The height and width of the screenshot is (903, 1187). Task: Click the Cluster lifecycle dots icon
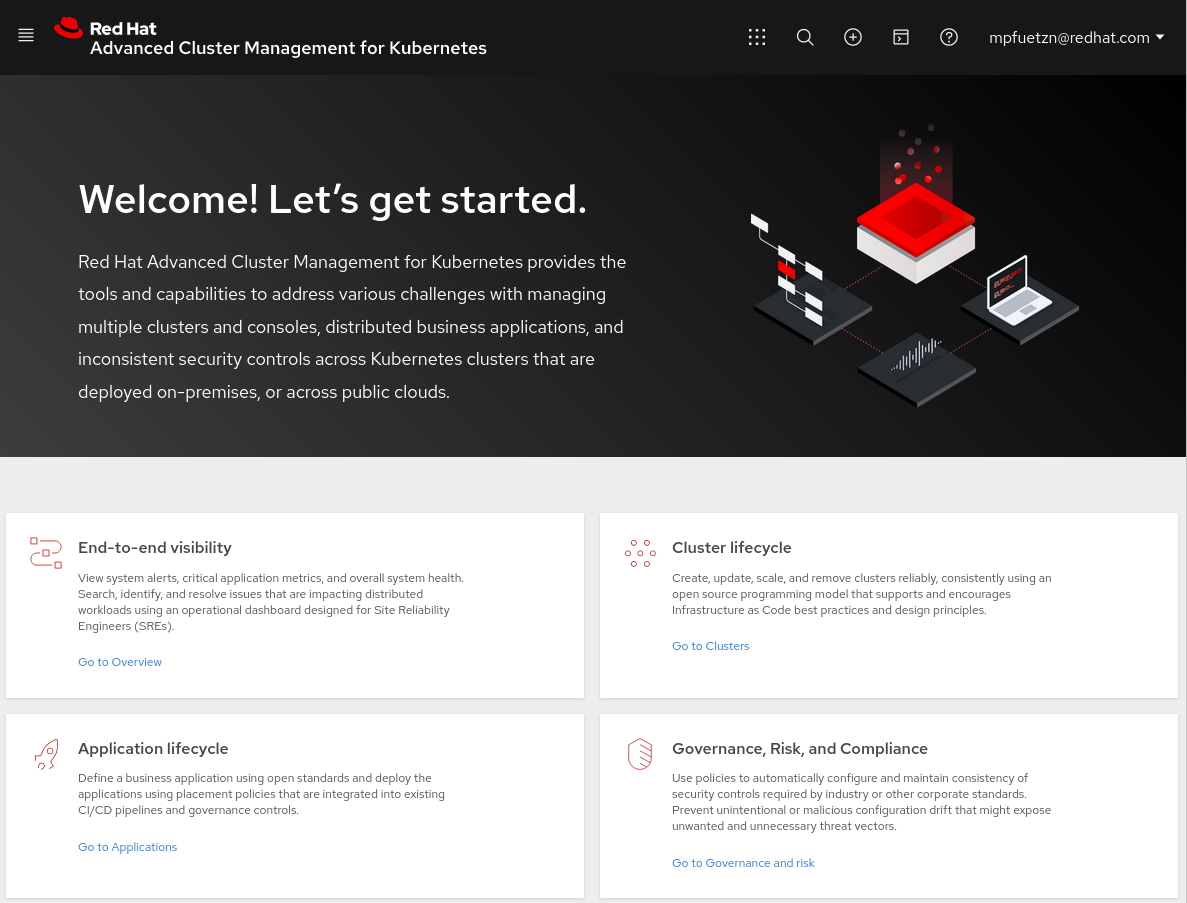[640, 552]
